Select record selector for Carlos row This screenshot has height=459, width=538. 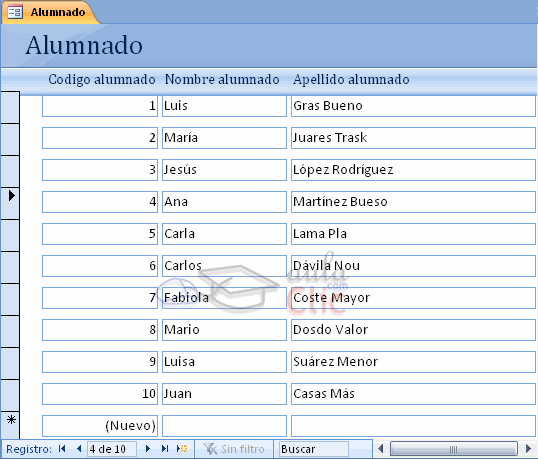10,267
